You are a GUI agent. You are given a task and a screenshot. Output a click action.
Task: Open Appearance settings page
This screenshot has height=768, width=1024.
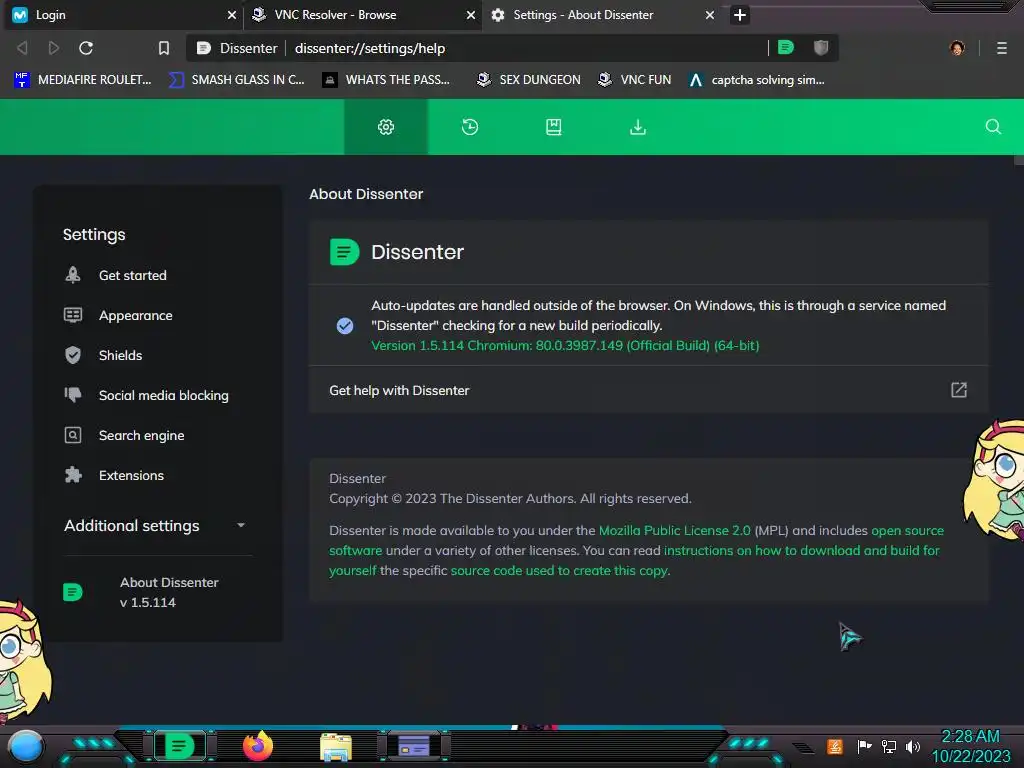point(136,315)
